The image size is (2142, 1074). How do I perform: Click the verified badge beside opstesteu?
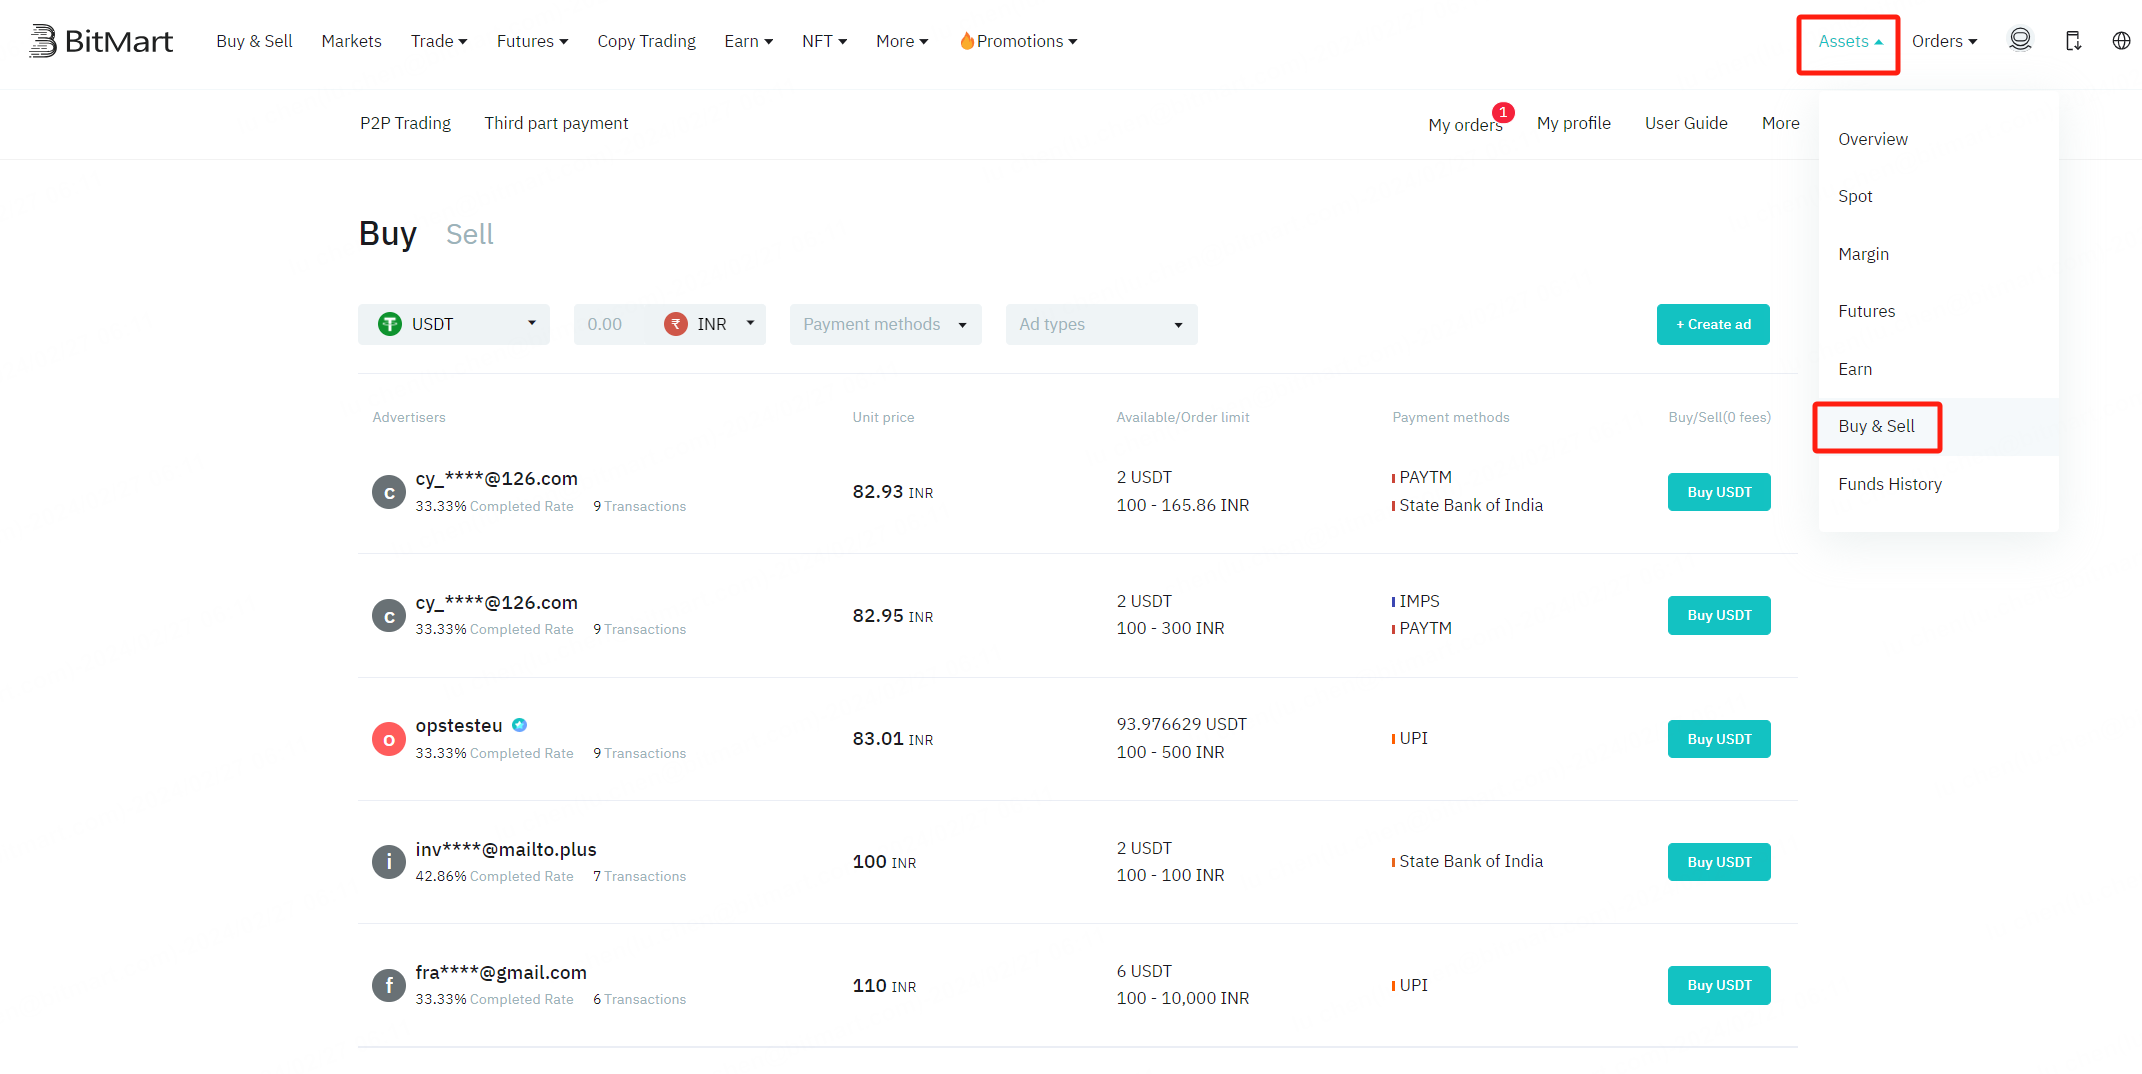pyautogui.click(x=519, y=725)
